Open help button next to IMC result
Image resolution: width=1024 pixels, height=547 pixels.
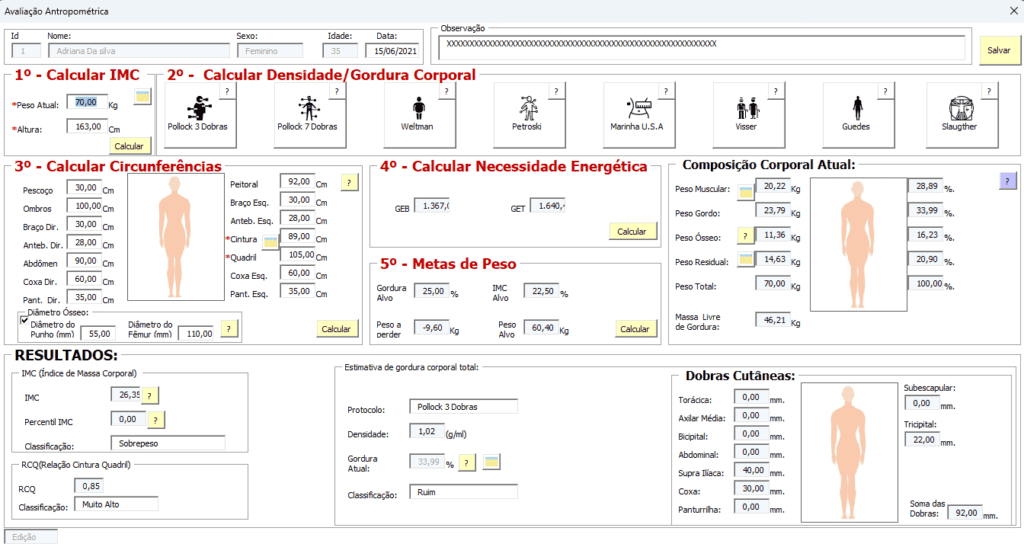click(x=150, y=396)
